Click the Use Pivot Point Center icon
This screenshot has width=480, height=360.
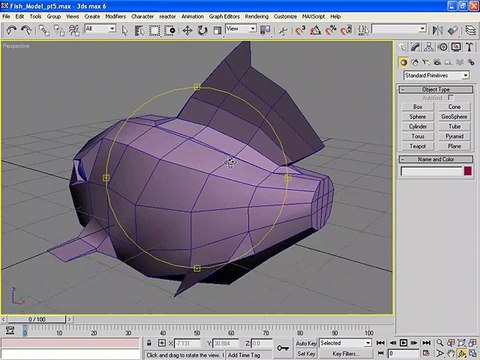point(265,30)
